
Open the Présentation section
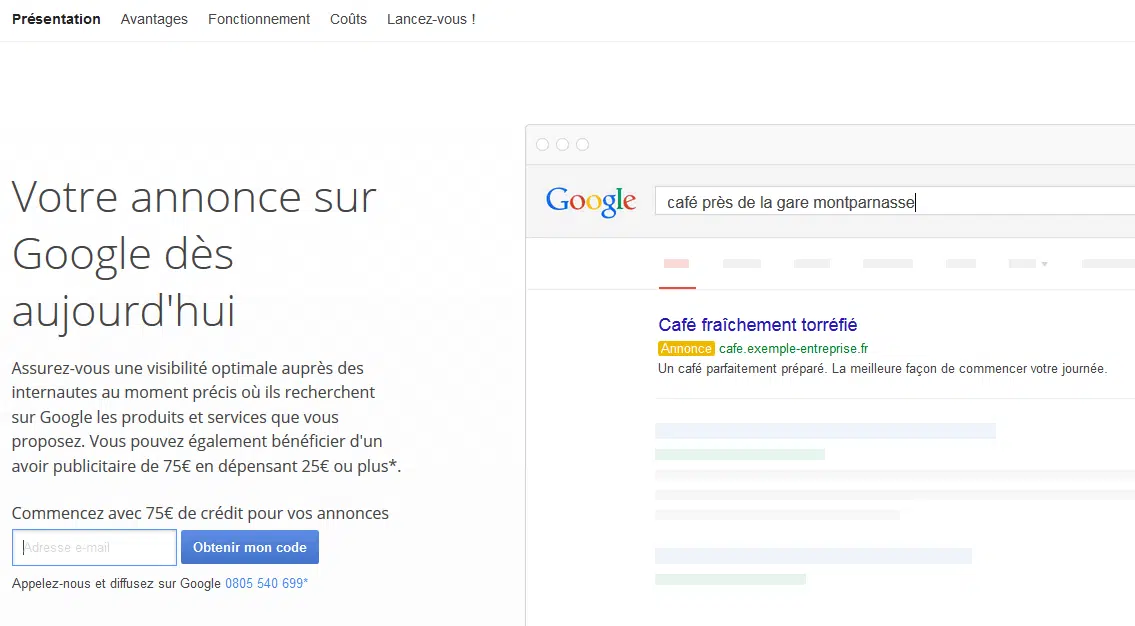pos(56,19)
